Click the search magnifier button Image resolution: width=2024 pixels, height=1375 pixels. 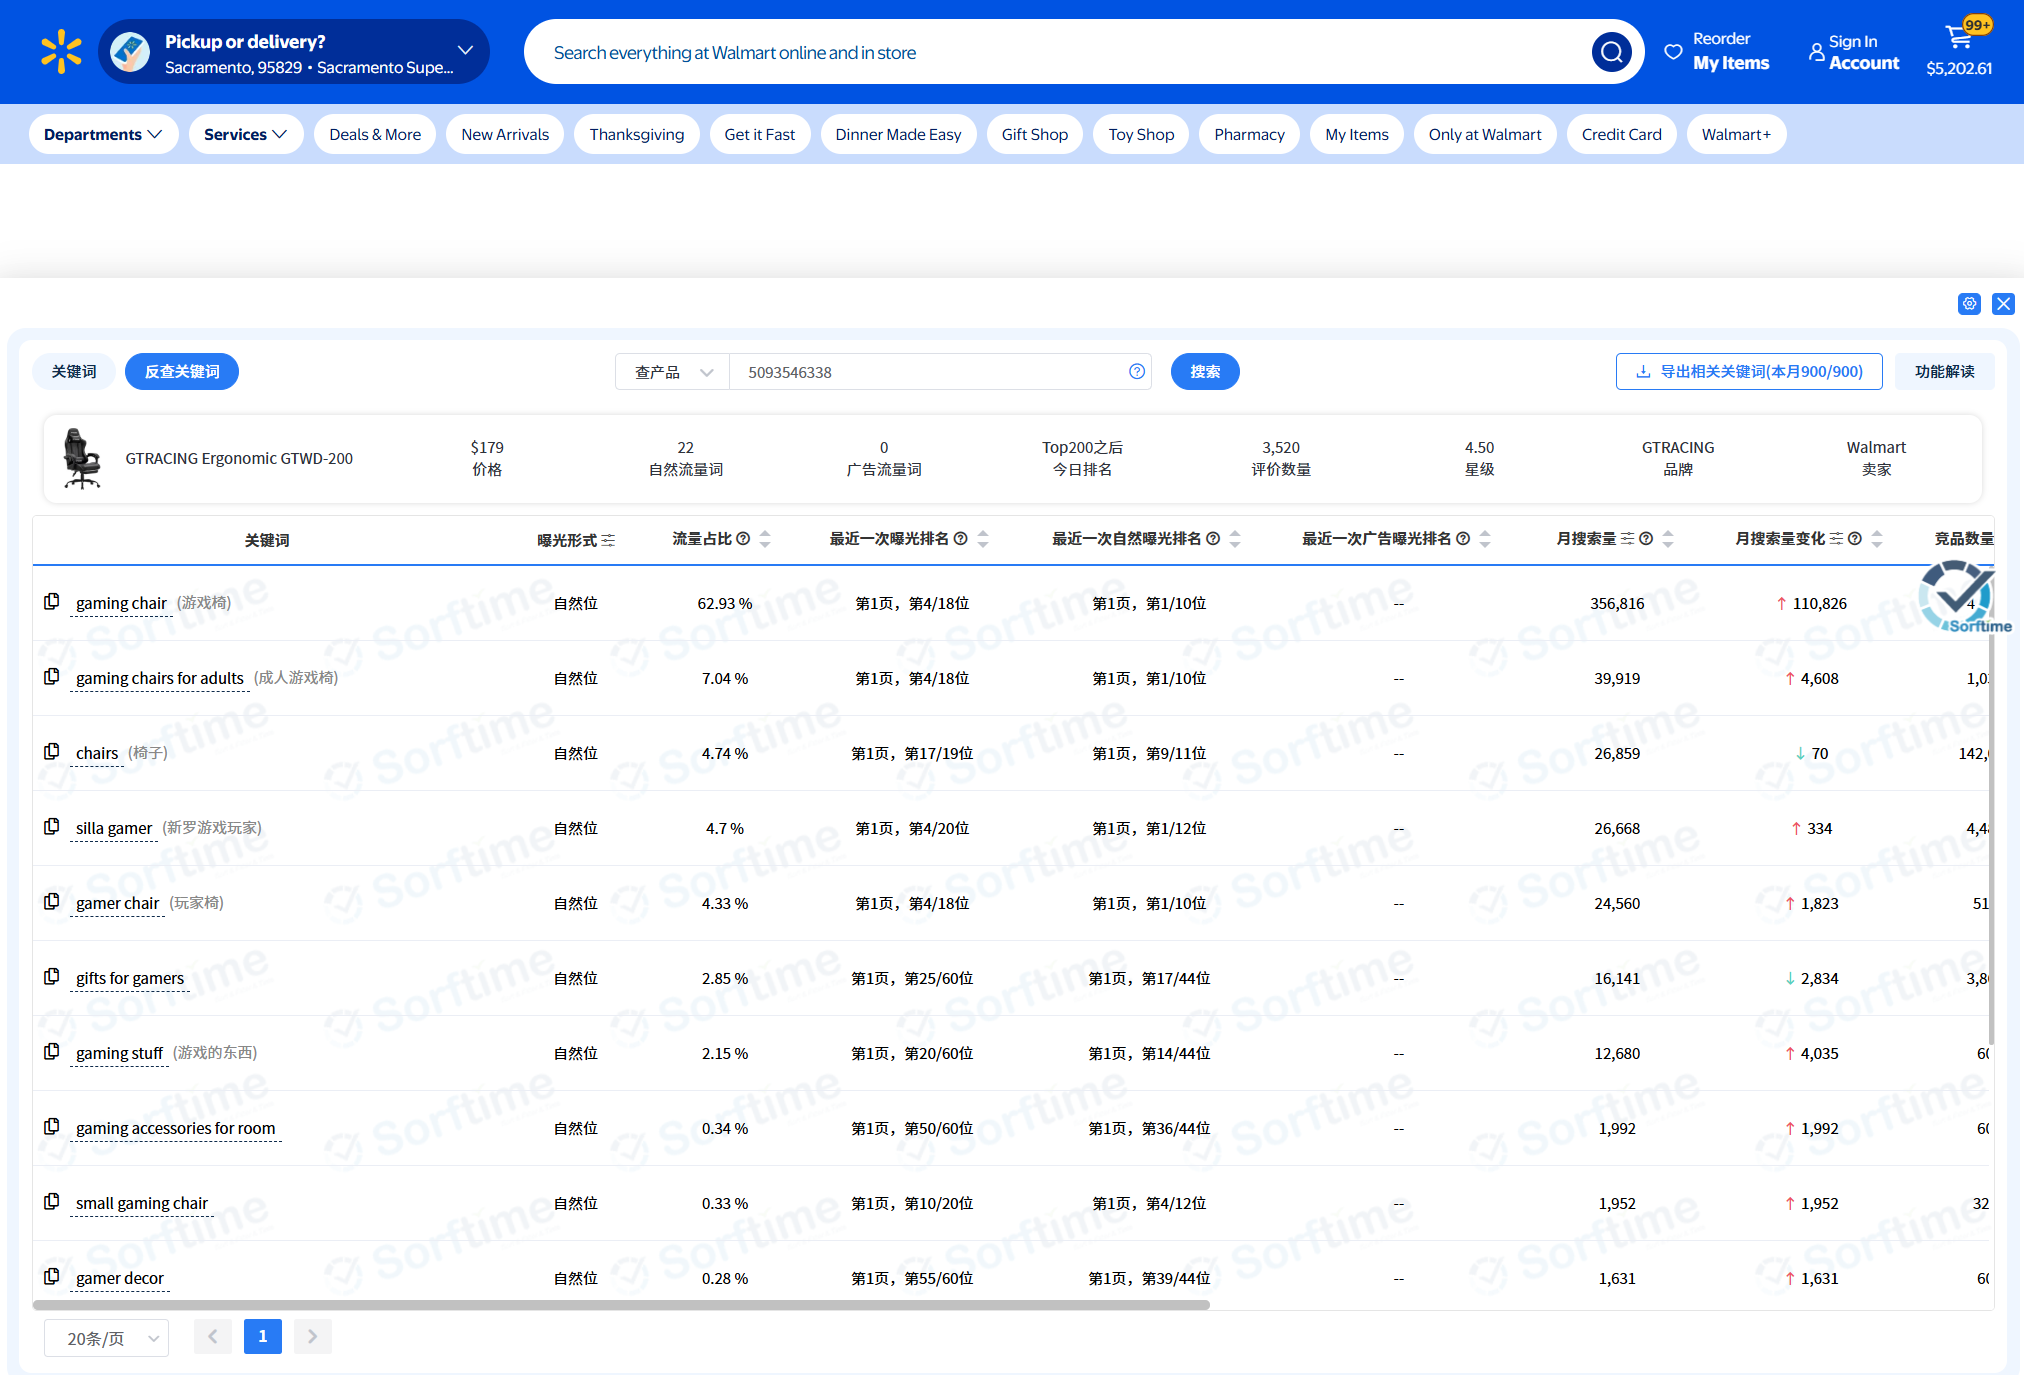pos(1611,52)
